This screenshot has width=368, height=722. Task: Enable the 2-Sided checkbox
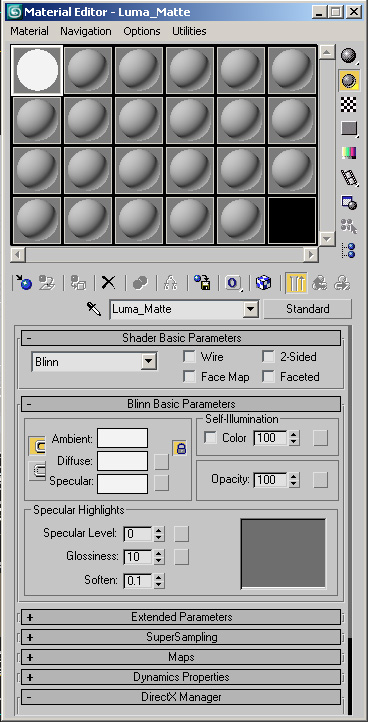point(269,357)
